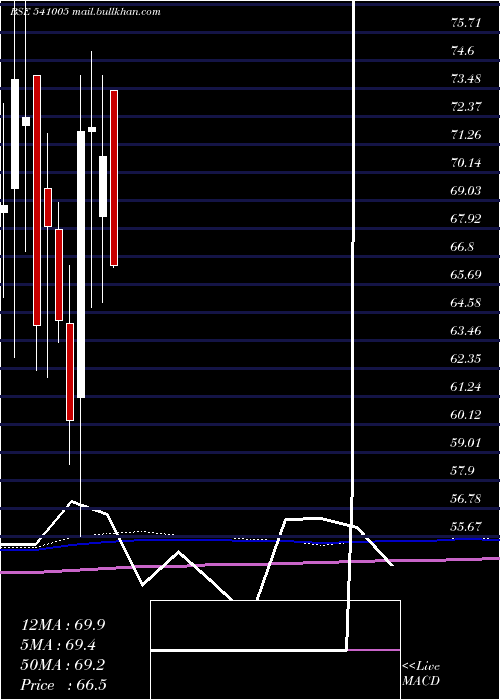Click the 61.24 price axis label
The image size is (500, 700).
pyautogui.click(x=466, y=387)
